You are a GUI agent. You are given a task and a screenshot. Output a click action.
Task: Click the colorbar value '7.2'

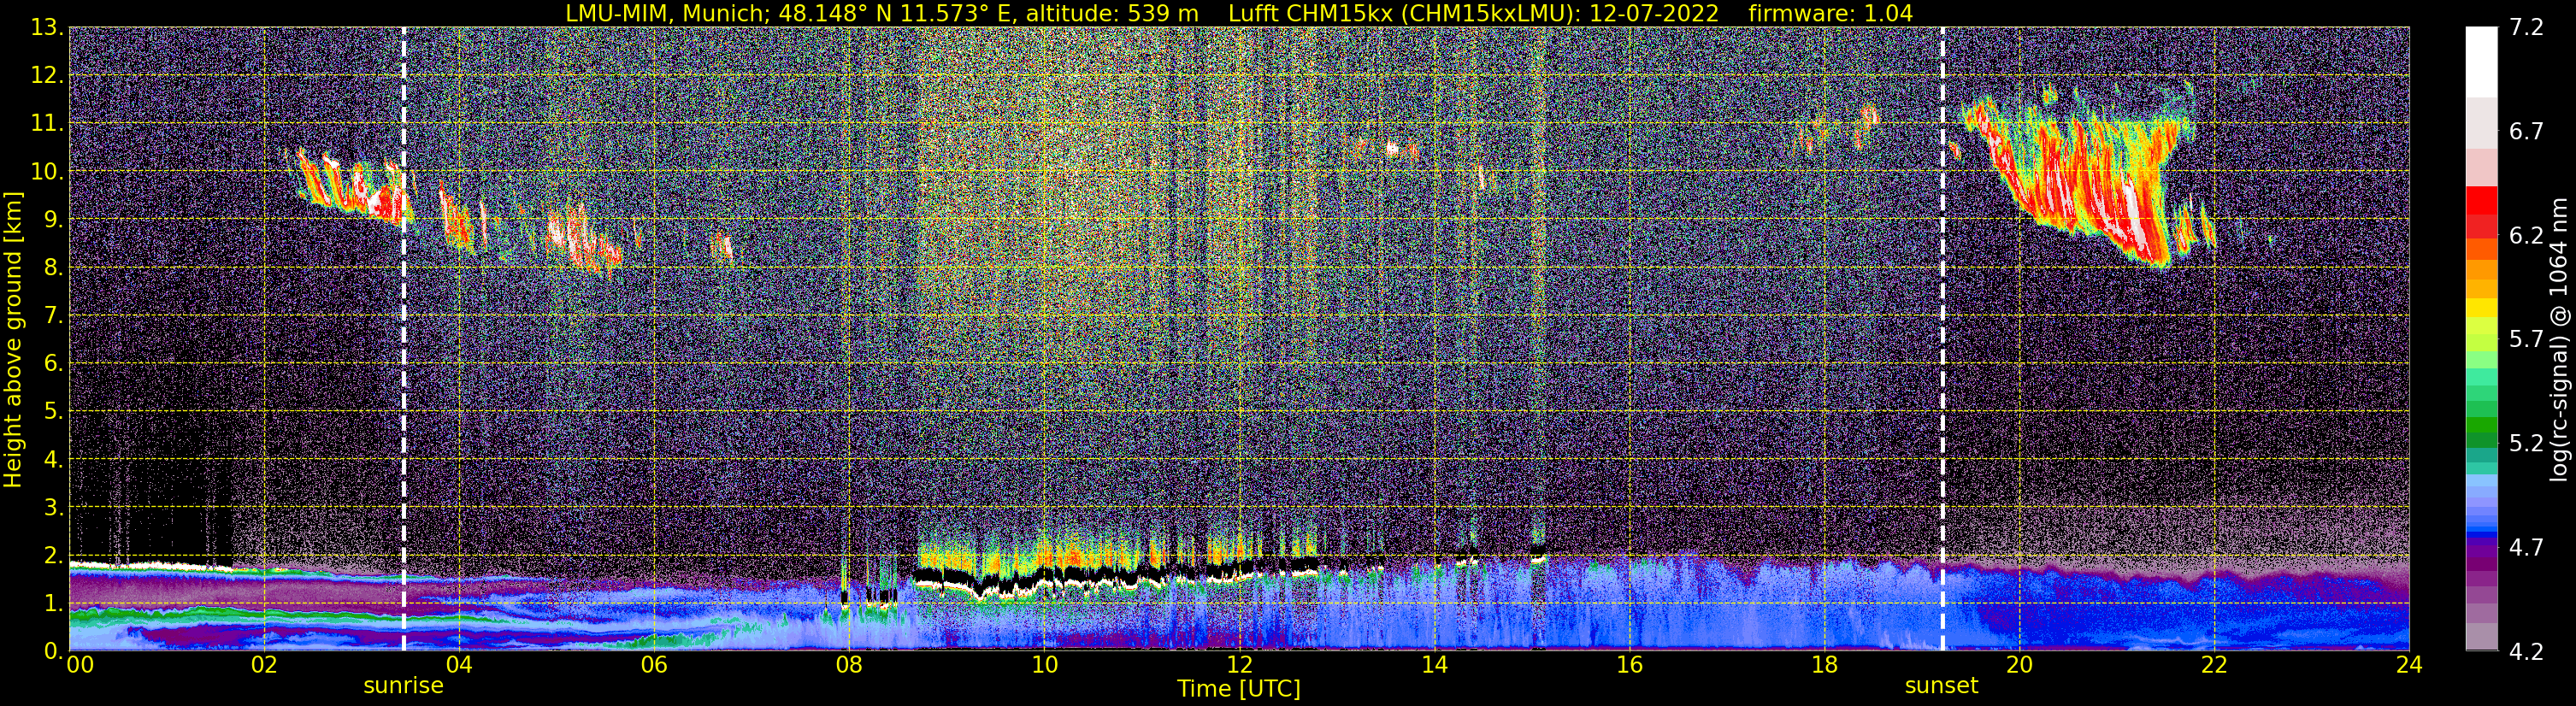2526,28
